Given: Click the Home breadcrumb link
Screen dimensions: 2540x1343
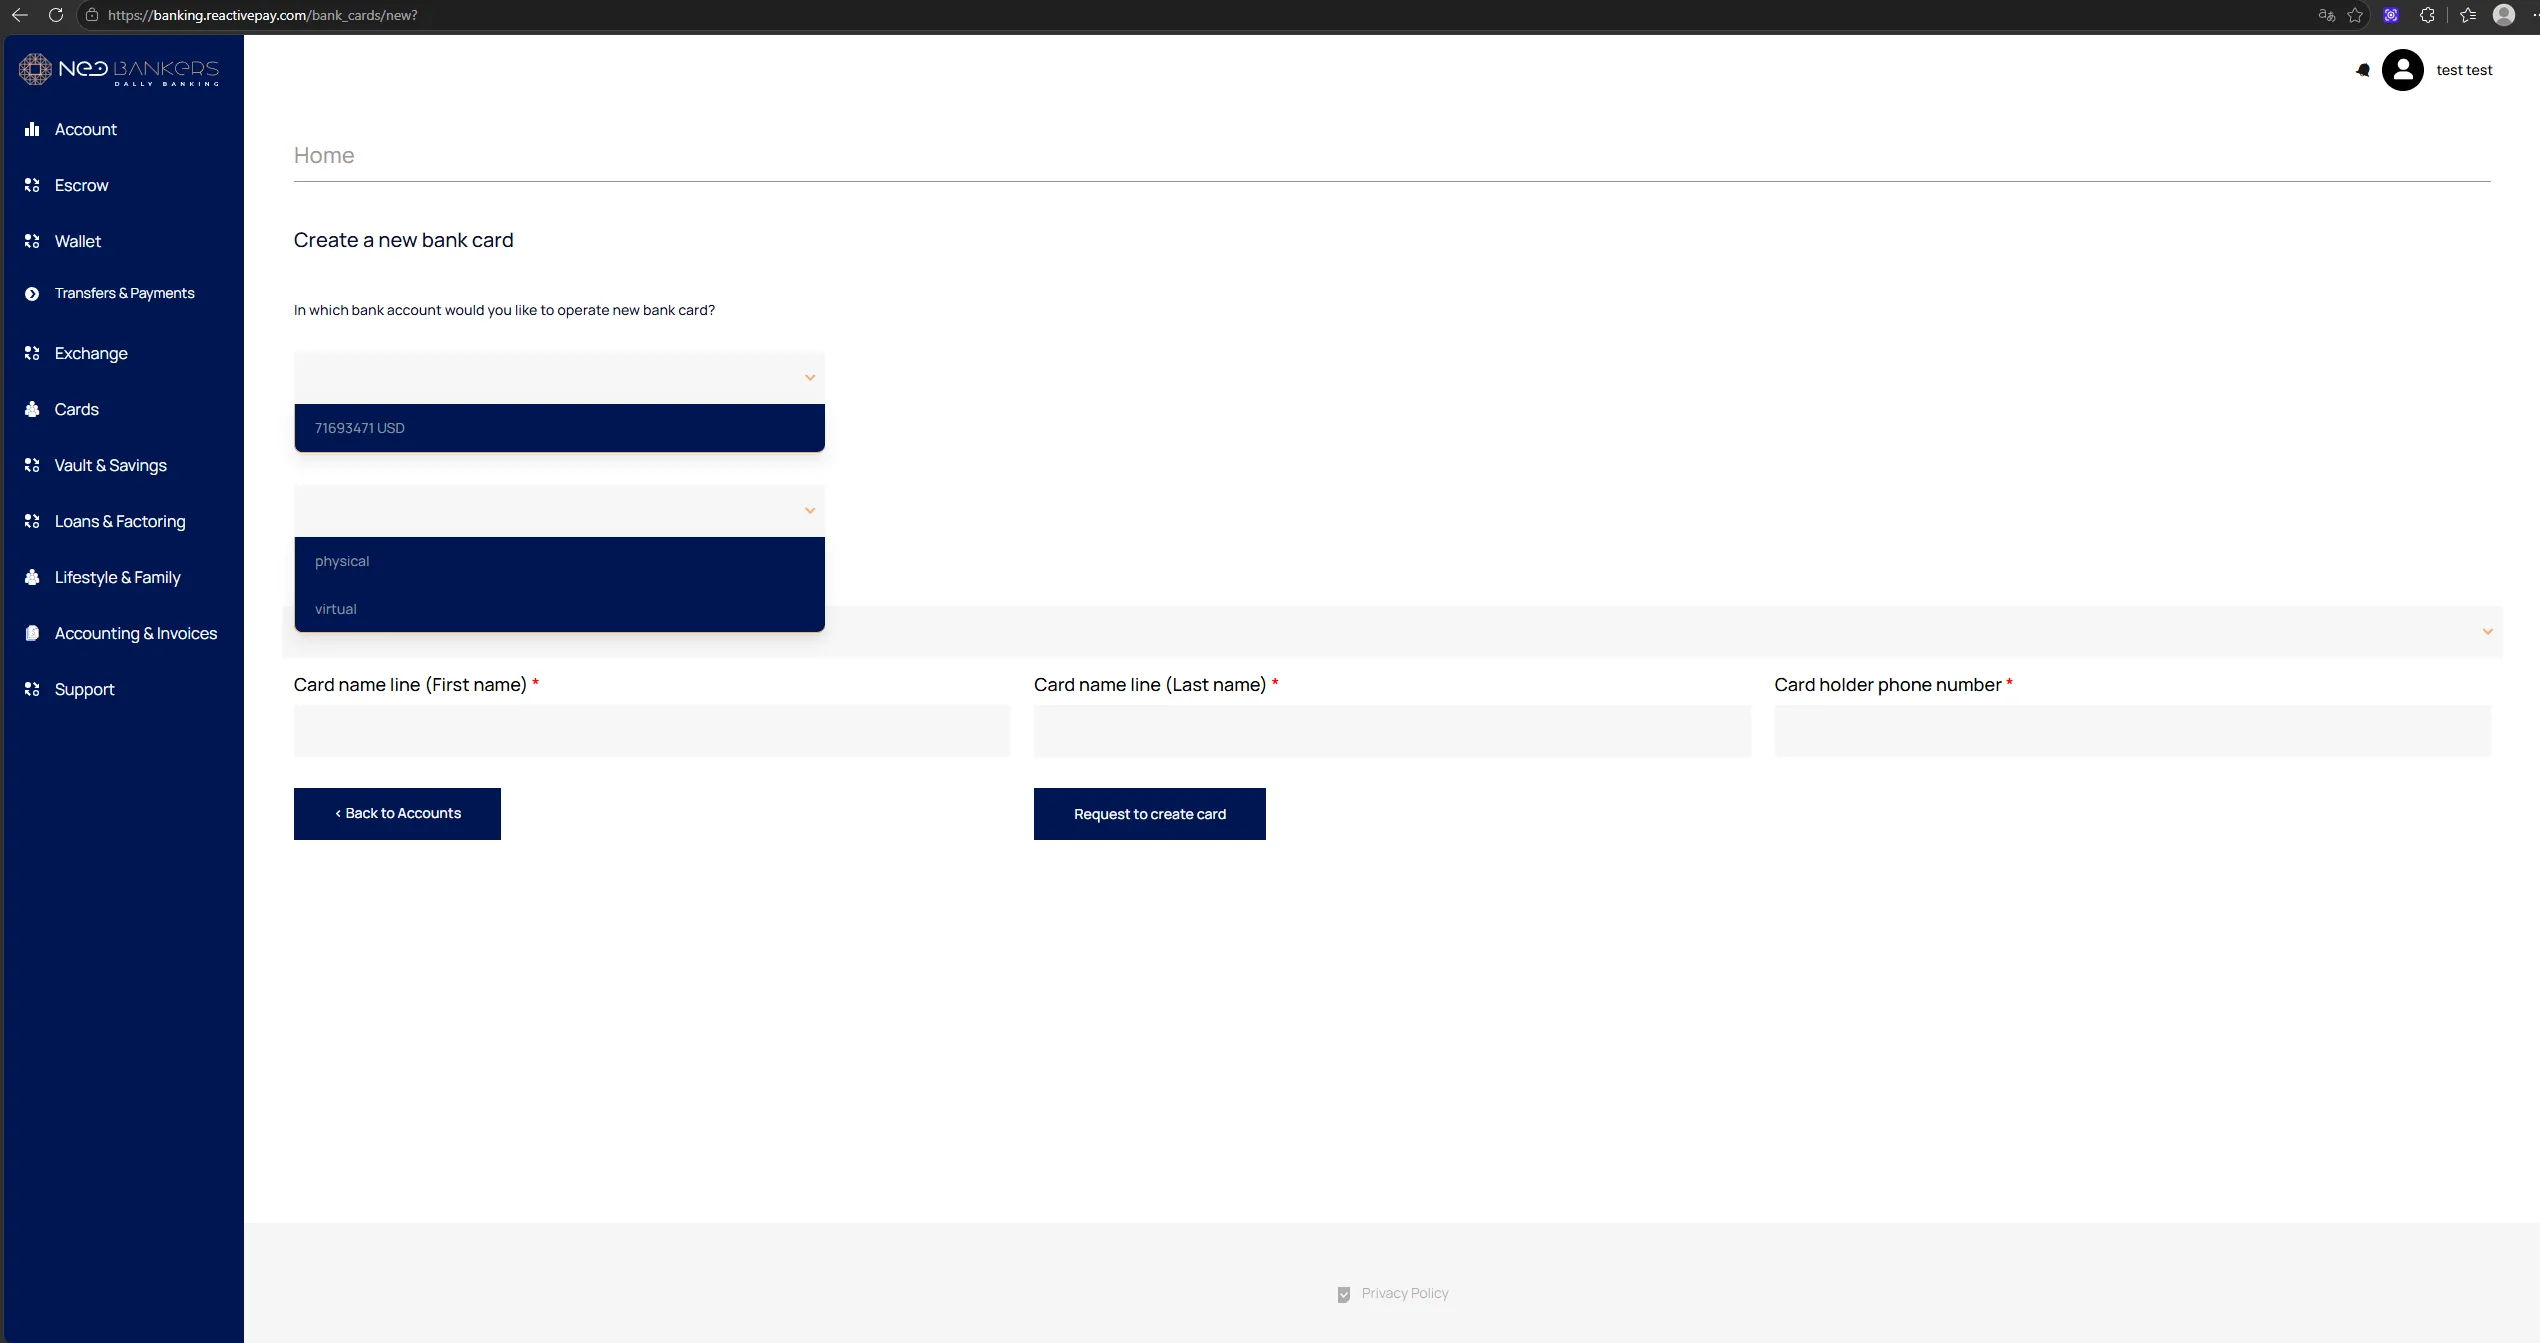Looking at the screenshot, I should pyautogui.click(x=324, y=155).
